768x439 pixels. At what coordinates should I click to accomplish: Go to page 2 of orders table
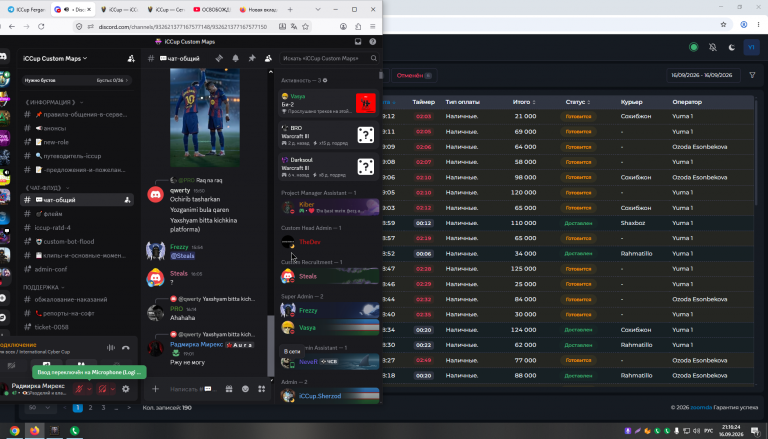click(90, 408)
